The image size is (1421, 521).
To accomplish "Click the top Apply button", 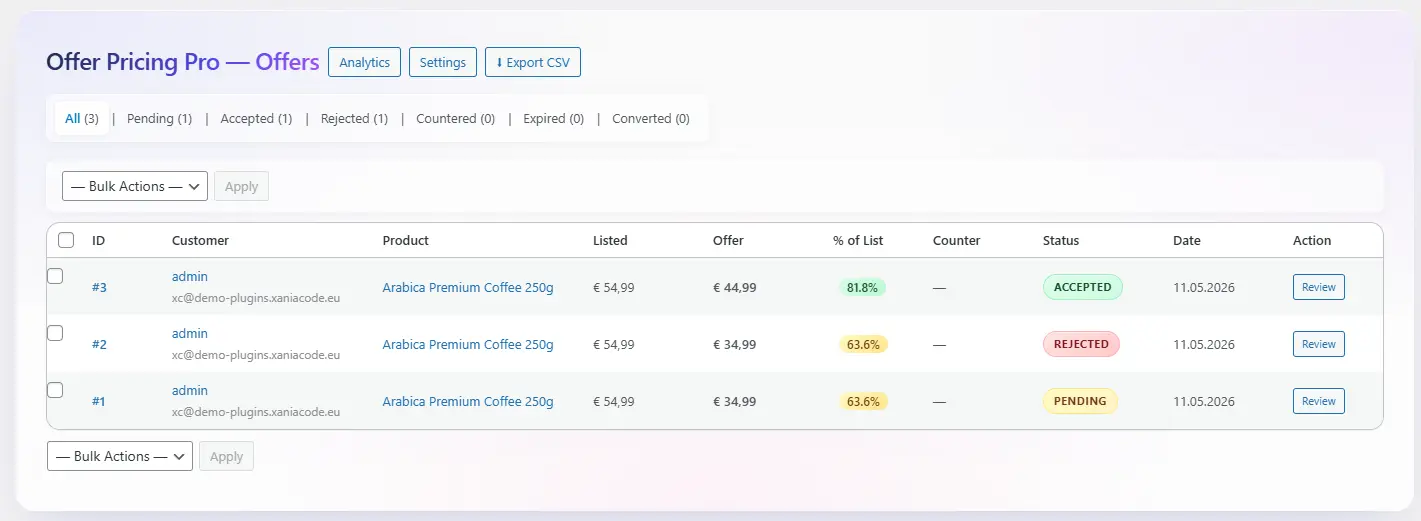I will click(241, 186).
